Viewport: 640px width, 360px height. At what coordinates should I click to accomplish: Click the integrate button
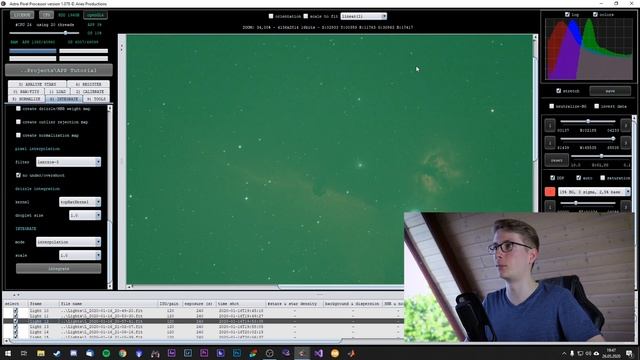(x=58, y=269)
